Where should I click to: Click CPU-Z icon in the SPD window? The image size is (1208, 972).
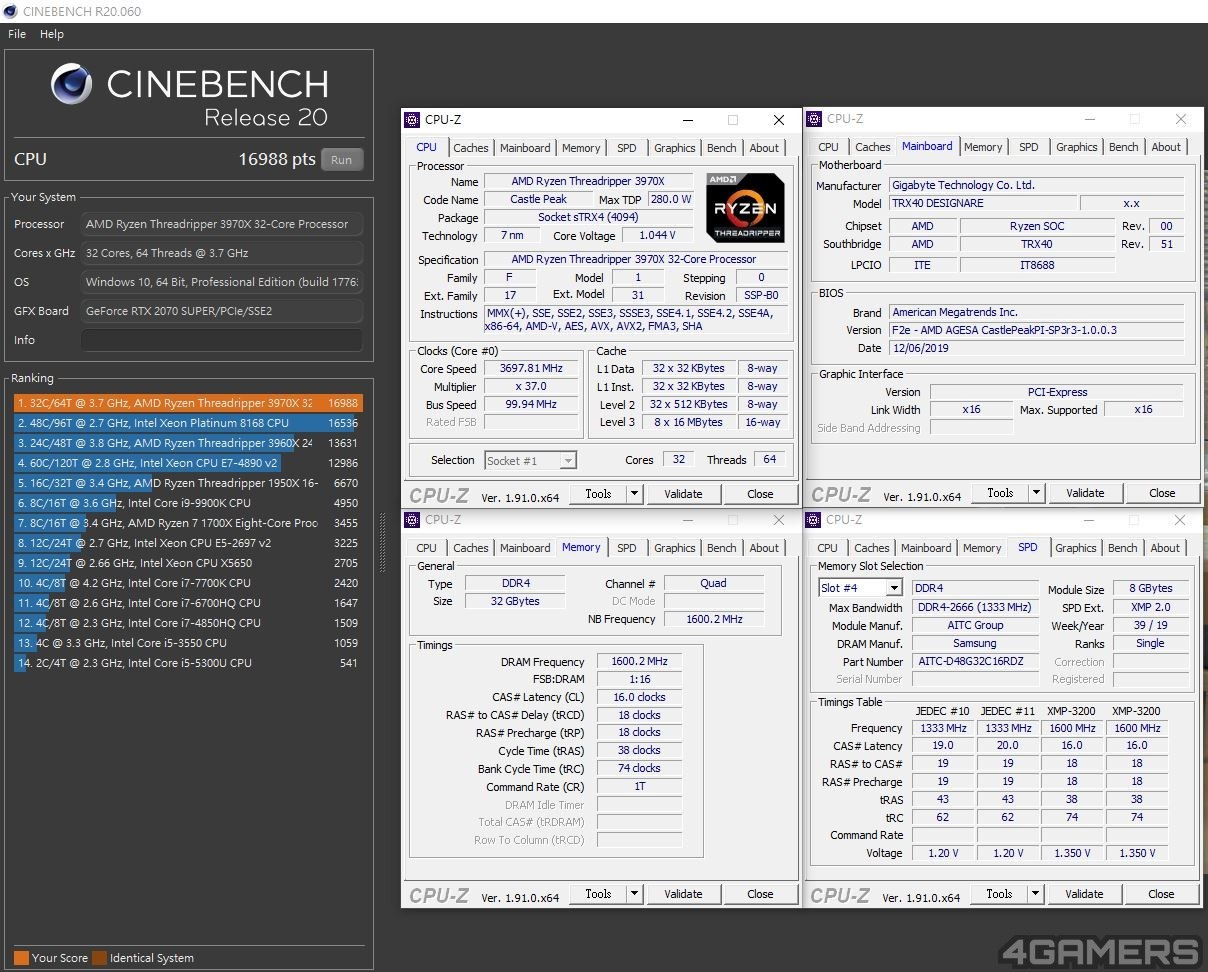tap(814, 520)
